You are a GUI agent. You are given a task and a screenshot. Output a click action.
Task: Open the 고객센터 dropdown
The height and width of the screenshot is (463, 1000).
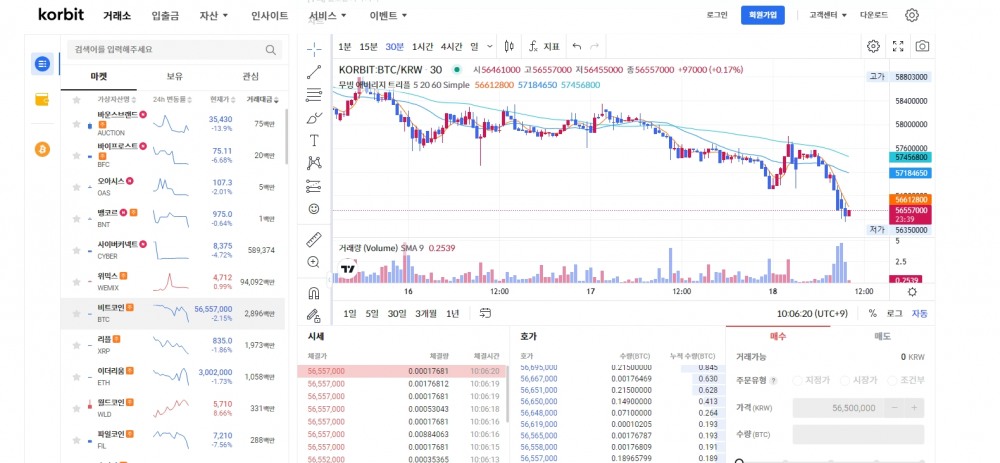click(828, 15)
